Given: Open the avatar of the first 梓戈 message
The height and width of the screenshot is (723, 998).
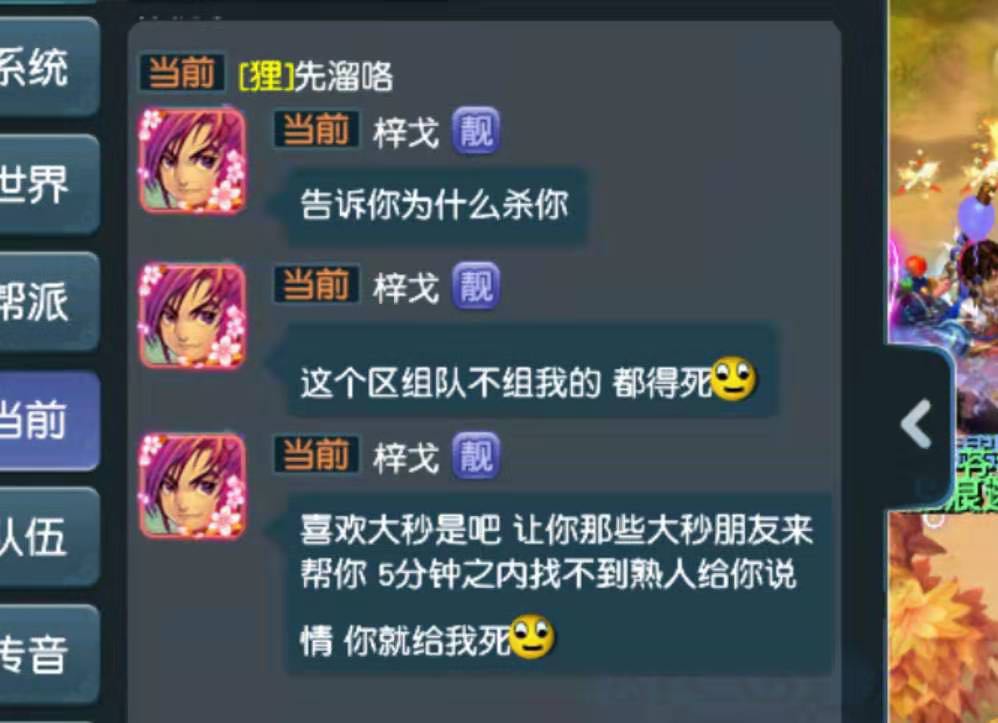Looking at the screenshot, I should point(193,160).
